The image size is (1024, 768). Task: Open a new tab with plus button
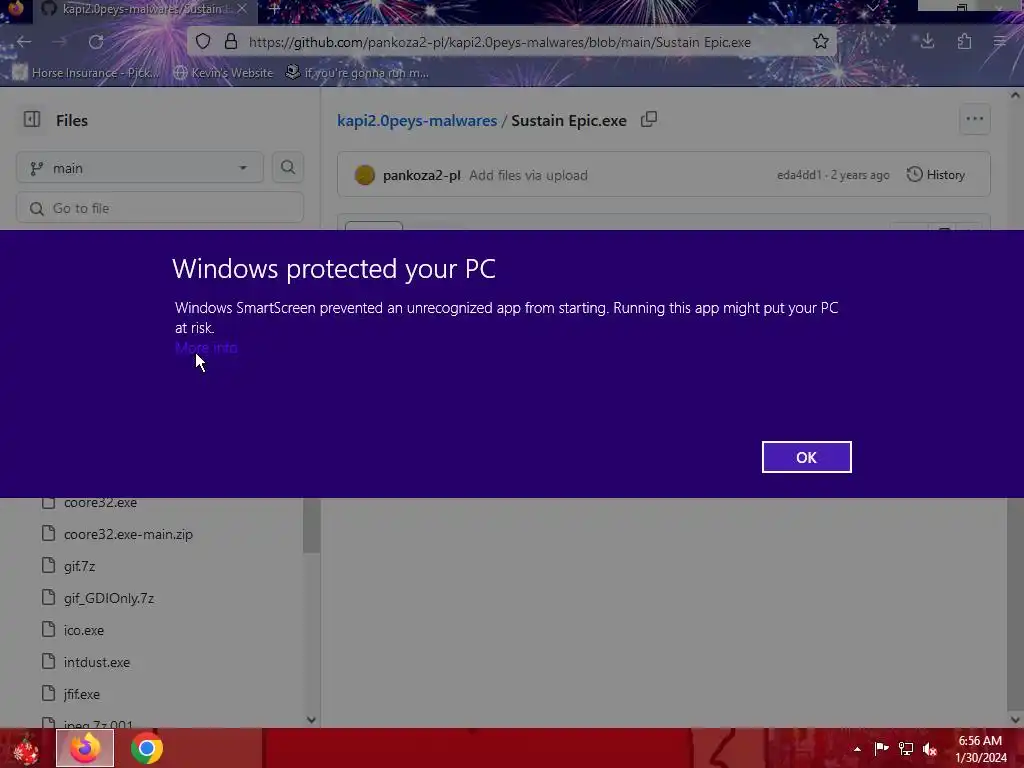pos(274,9)
